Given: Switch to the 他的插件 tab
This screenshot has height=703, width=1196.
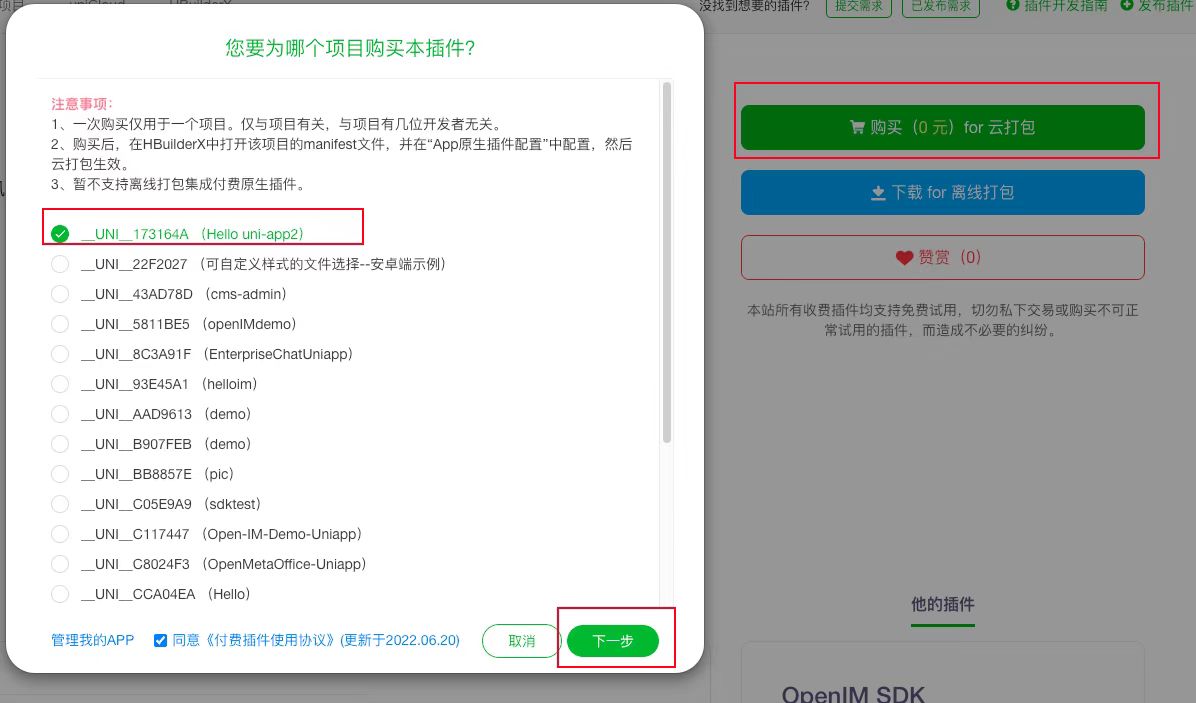Looking at the screenshot, I should click(x=943, y=605).
